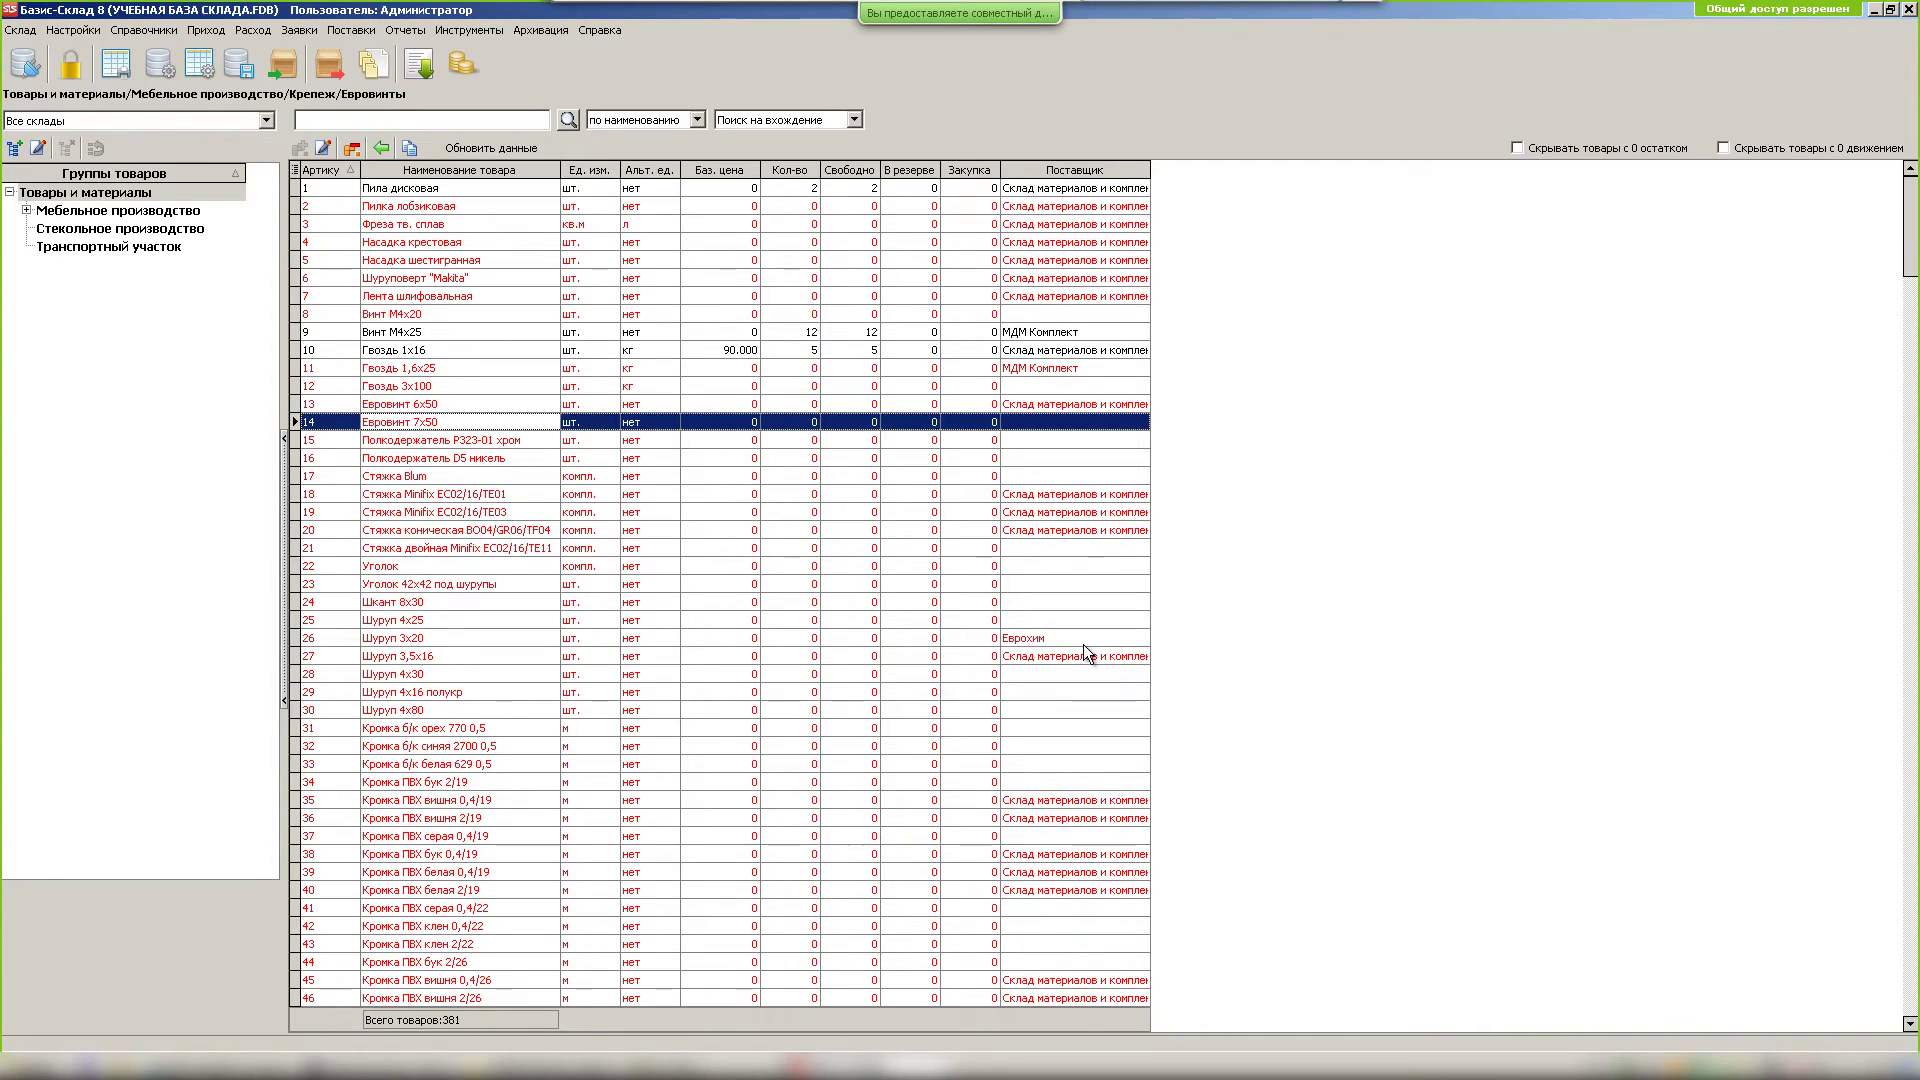Click the box with green arrow icon
The image size is (1920, 1080).
click(283, 65)
